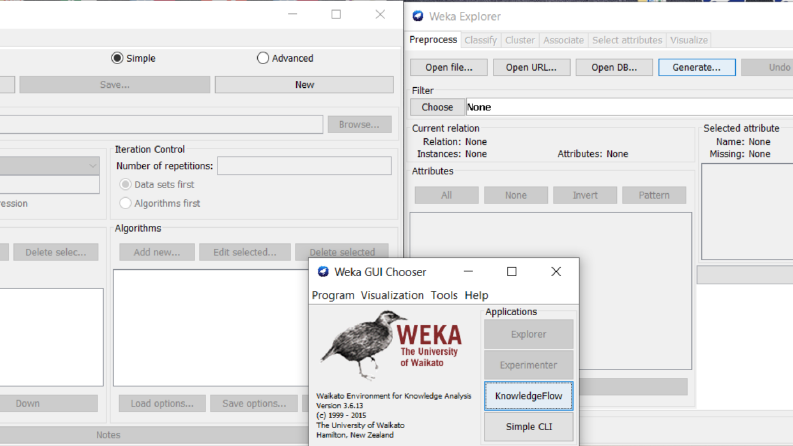Select the Advanced radio button
Viewport: 793px width, 446px height.
[x=262, y=58]
